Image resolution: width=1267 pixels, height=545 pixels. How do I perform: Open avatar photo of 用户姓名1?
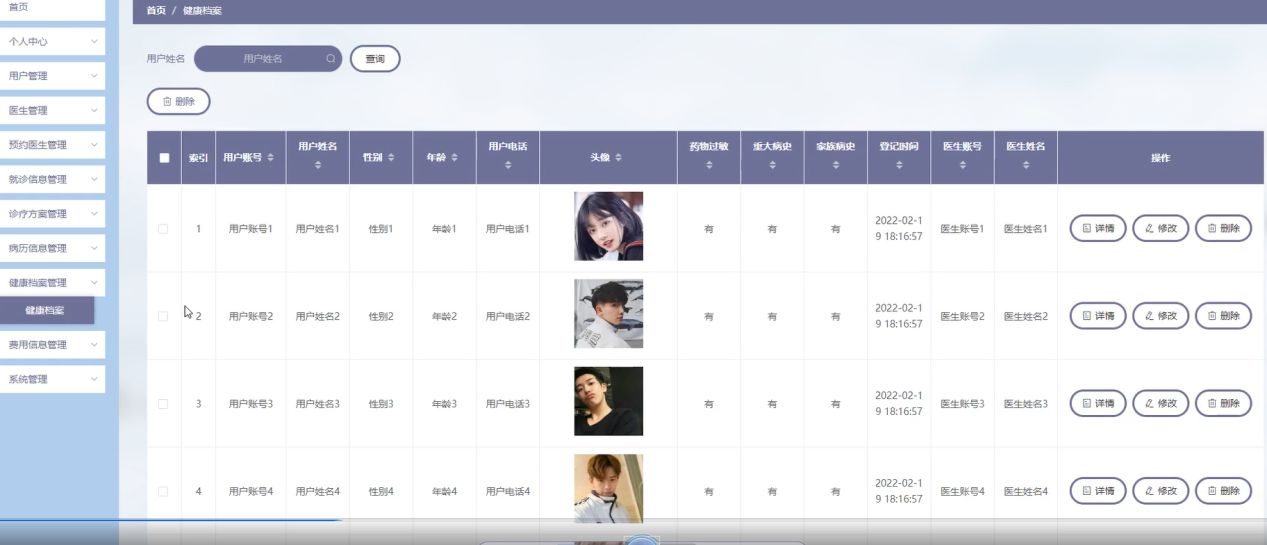(x=608, y=226)
